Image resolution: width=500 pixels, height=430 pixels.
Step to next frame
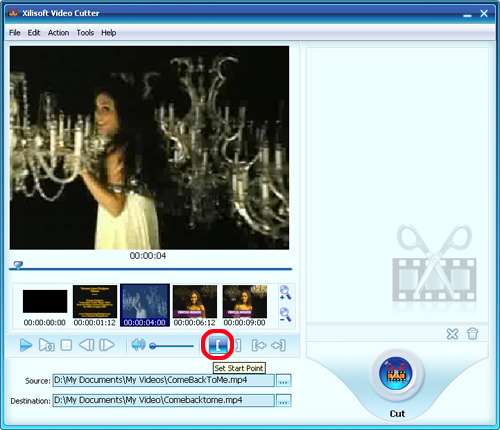(x=107, y=345)
